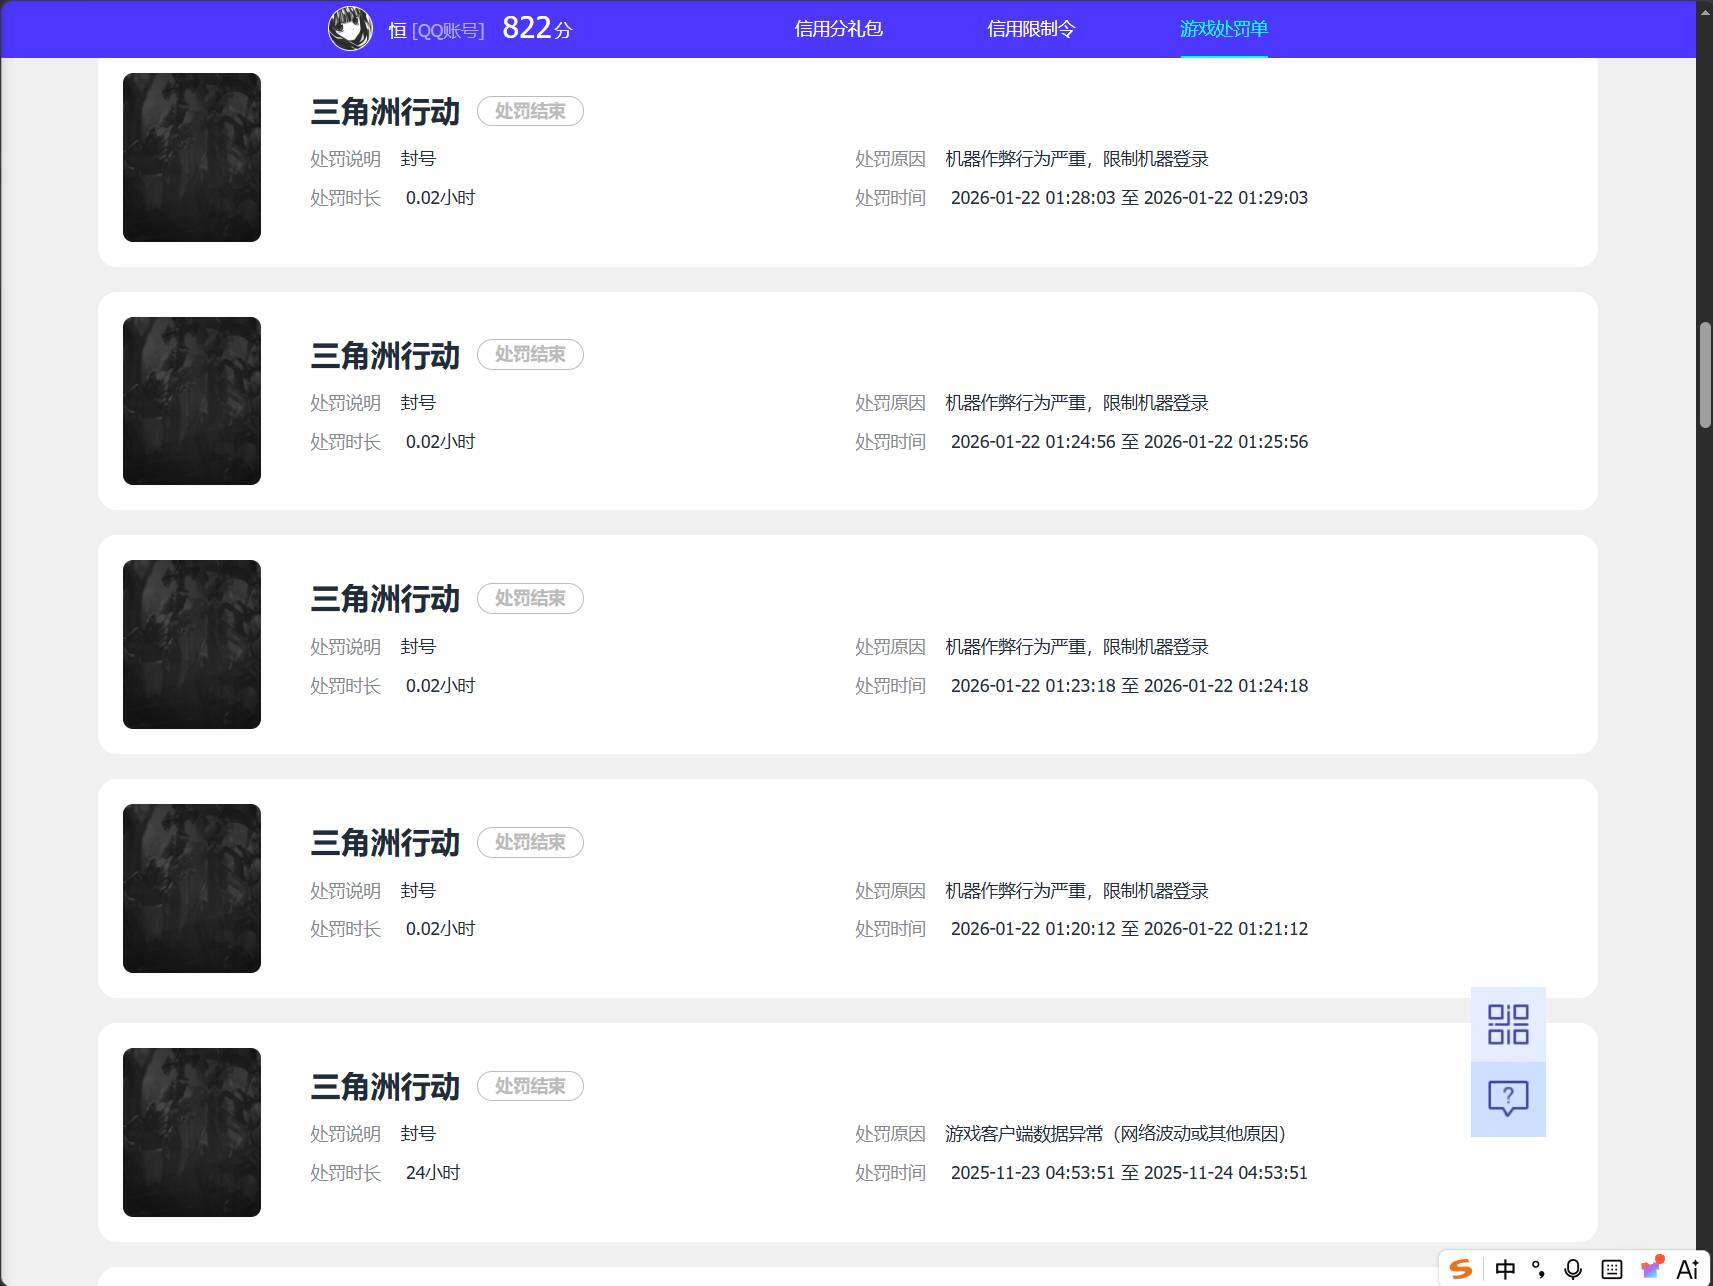Click 三角洲行动 title of 01:23:18 record
Image resolution: width=1713 pixels, height=1286 pixels.
click(x=385, y=599)
